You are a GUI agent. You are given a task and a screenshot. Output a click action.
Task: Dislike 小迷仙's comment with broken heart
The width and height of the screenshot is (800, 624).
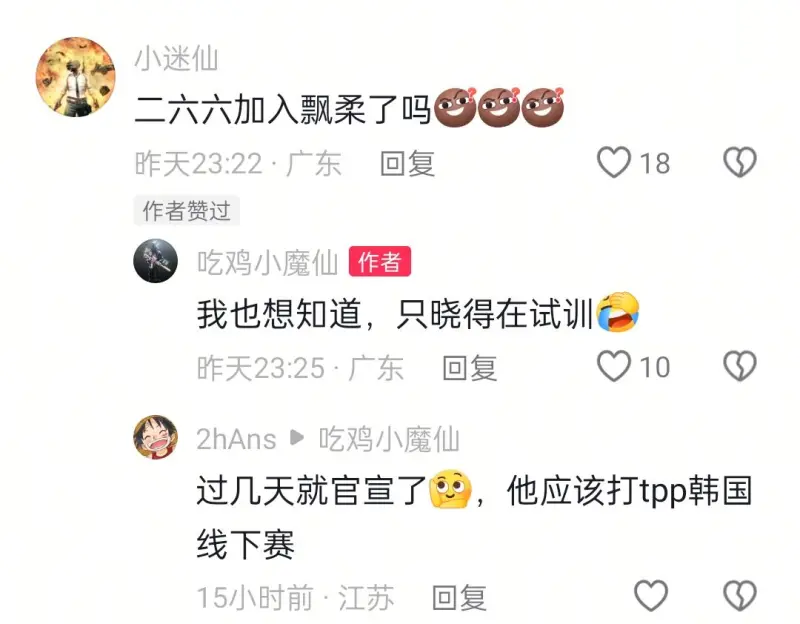coord(740,162)
